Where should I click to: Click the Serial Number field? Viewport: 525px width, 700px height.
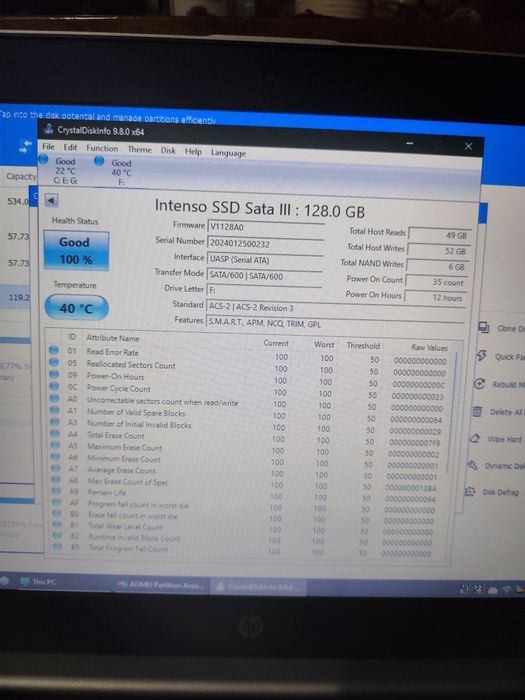[x=266, y=243]
